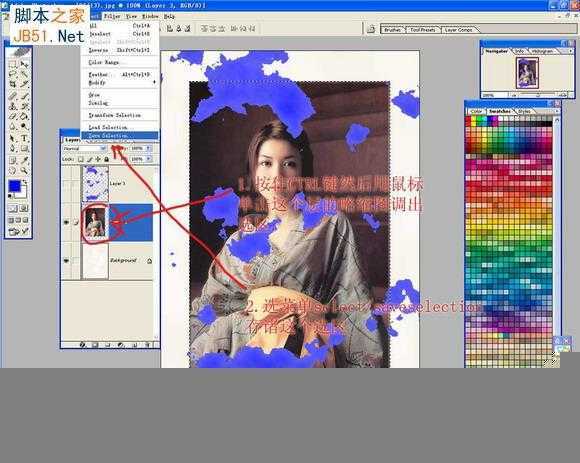
Task: Select the Path Selection tool
Action: coord(13,138)
